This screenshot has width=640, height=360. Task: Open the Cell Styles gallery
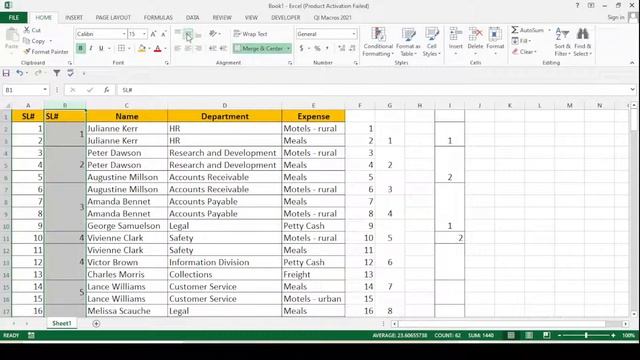[x=431, y=42]
